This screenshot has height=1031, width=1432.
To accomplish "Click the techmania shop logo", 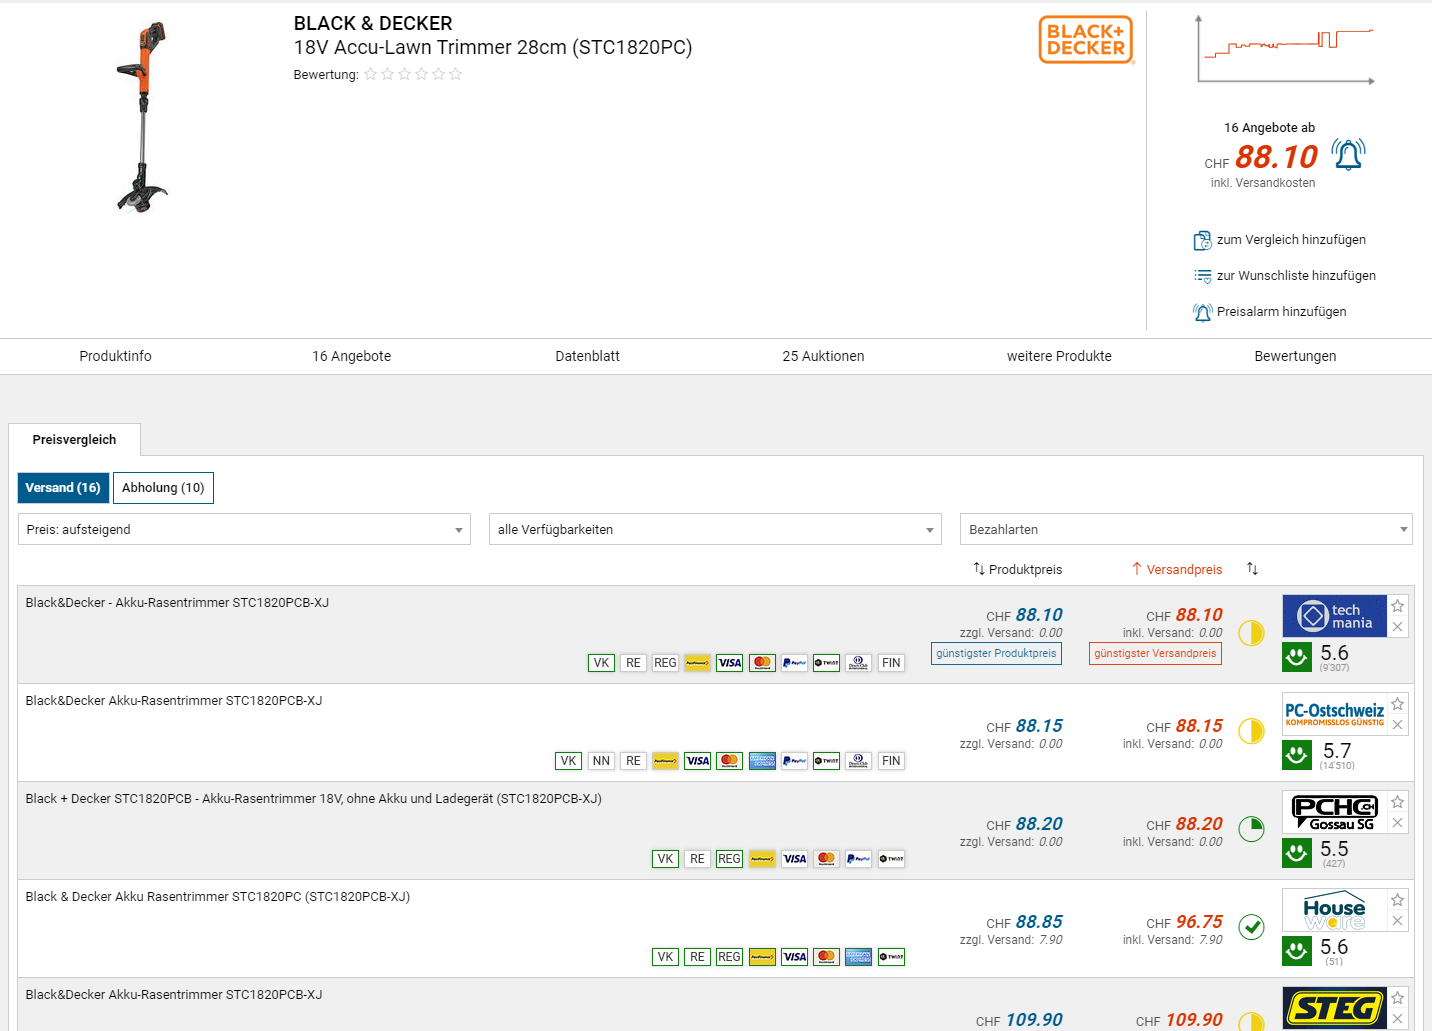I will [1334, 616].
